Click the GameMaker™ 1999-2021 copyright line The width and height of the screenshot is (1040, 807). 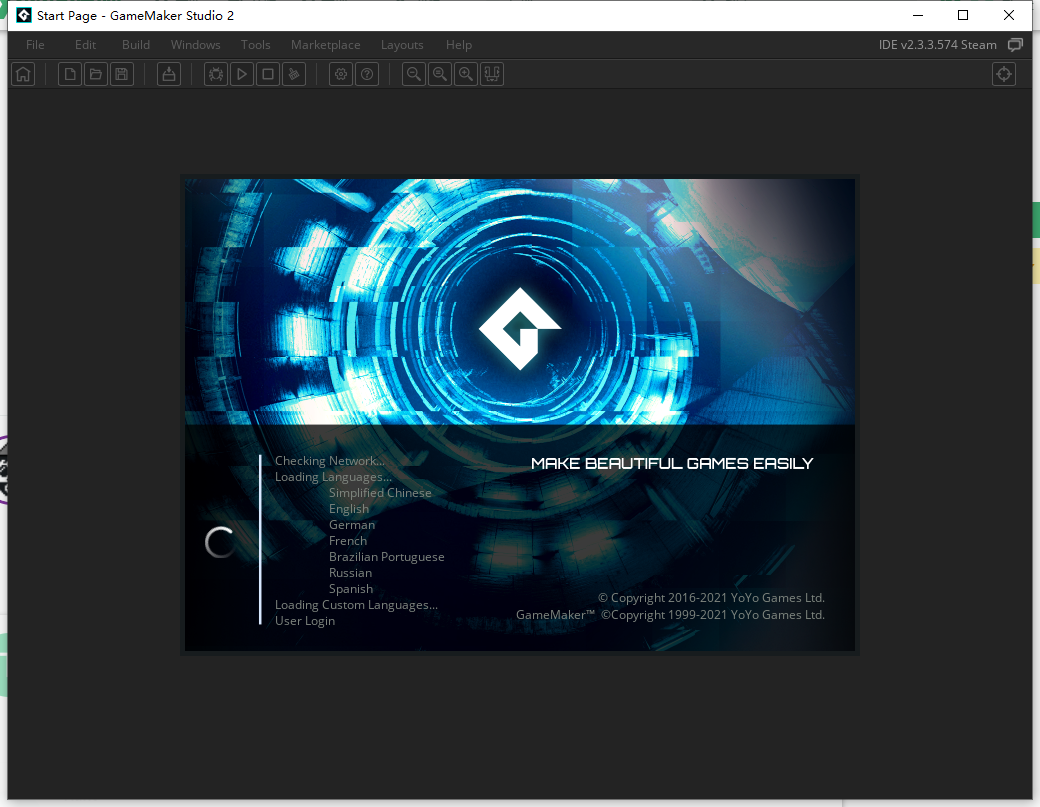(x=671, y=615)
